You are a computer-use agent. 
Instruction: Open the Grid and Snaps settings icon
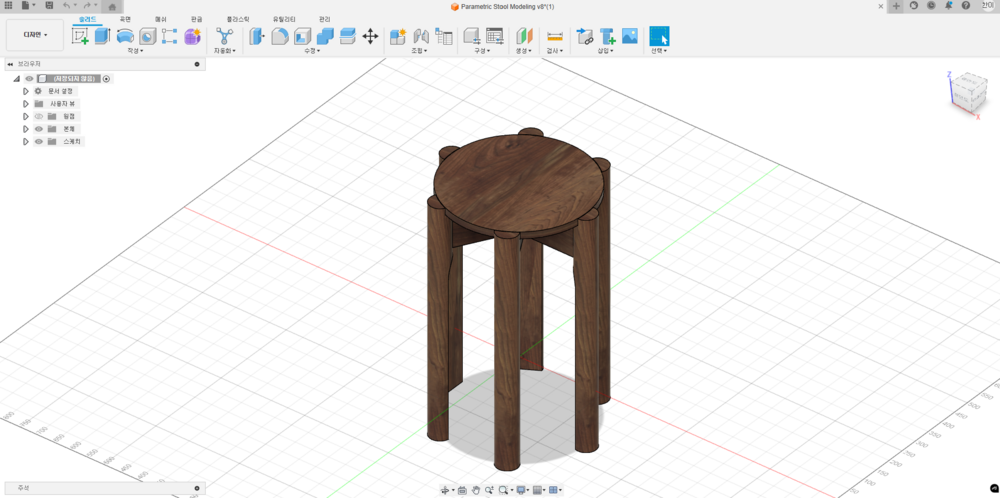point(539,490)
